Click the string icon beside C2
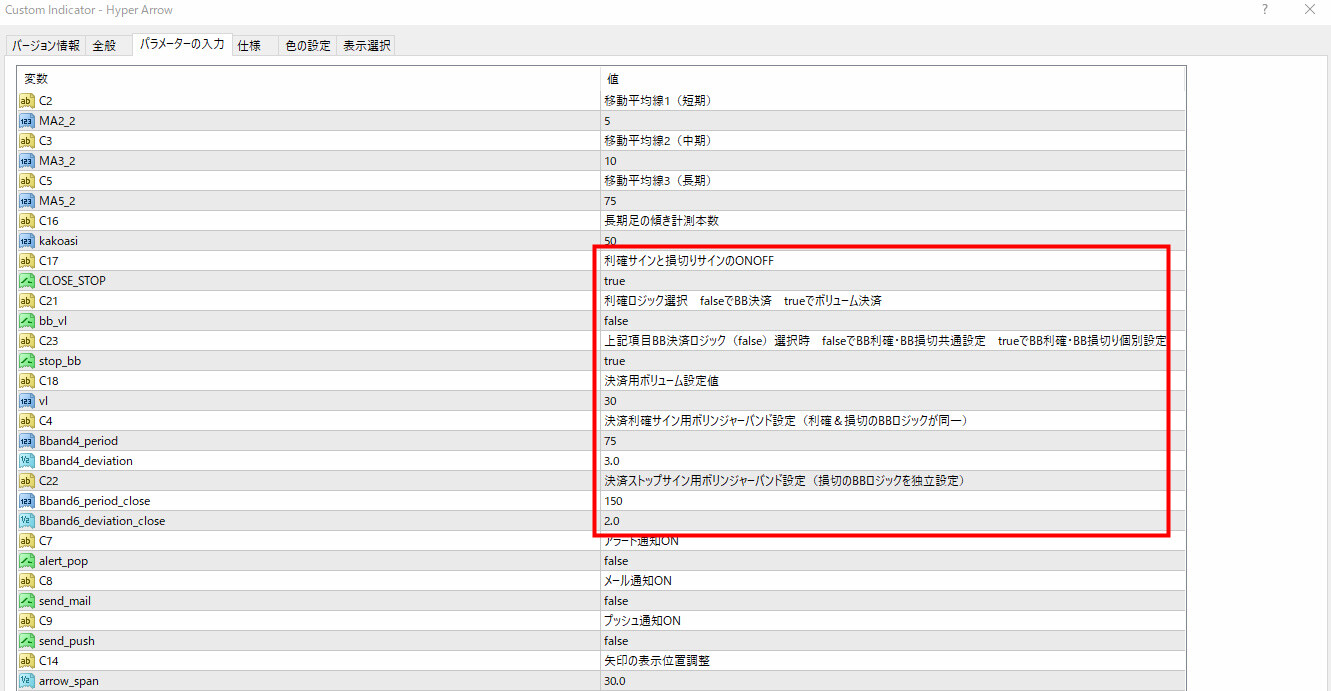Viewport: 1331px width, 691px height. tap(27, 100)
